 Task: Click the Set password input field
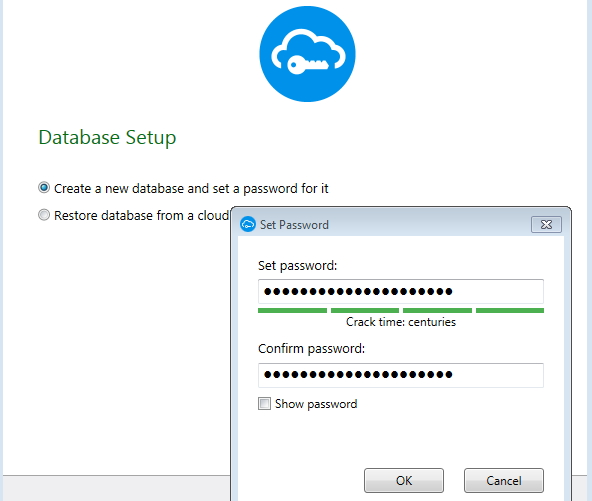[401, 291]
